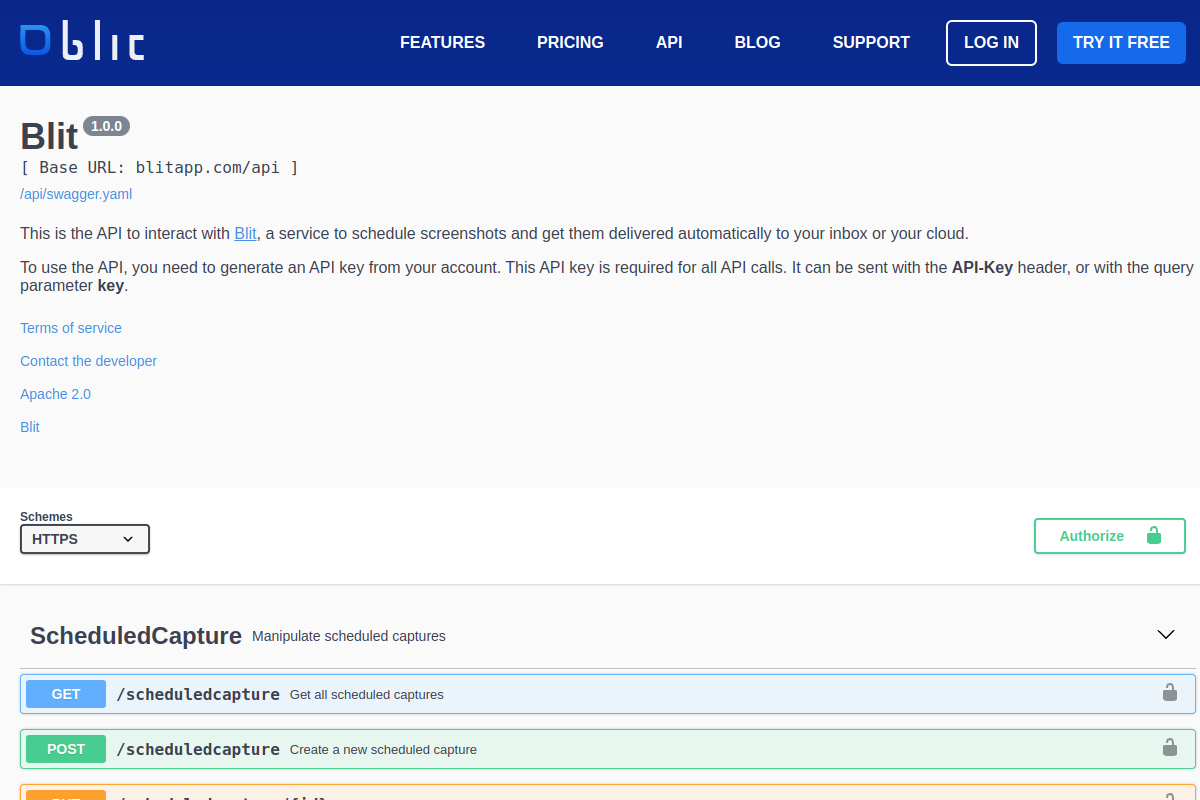Image resolution: width=1200 pixels, height=800 pixels.
Task: Expand the GET /scheduledcapture operation
Action: click(x=607, y=694)
